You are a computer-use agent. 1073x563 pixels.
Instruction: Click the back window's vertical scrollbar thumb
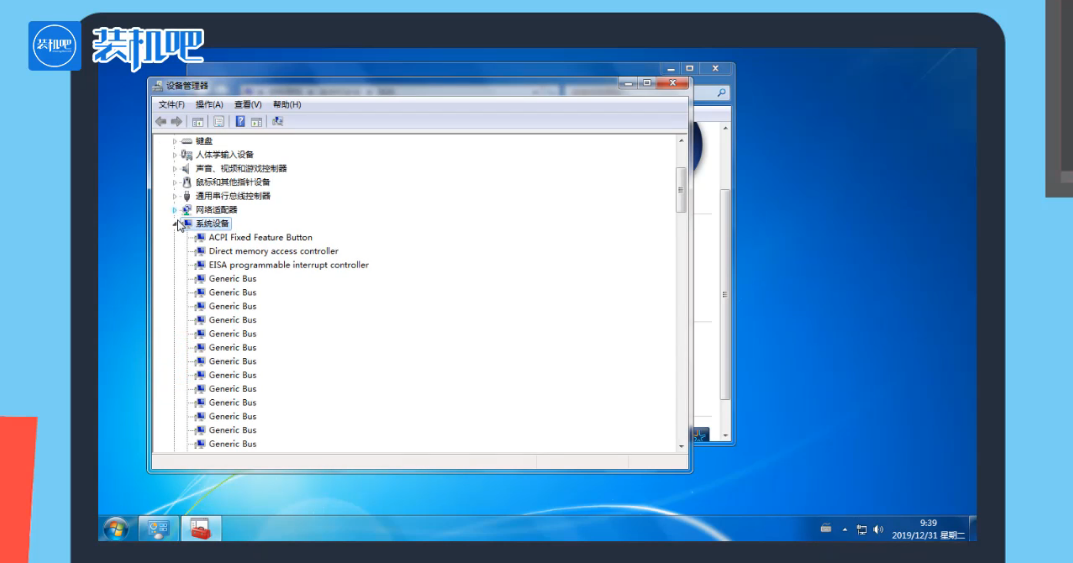(x=725, y=294)
